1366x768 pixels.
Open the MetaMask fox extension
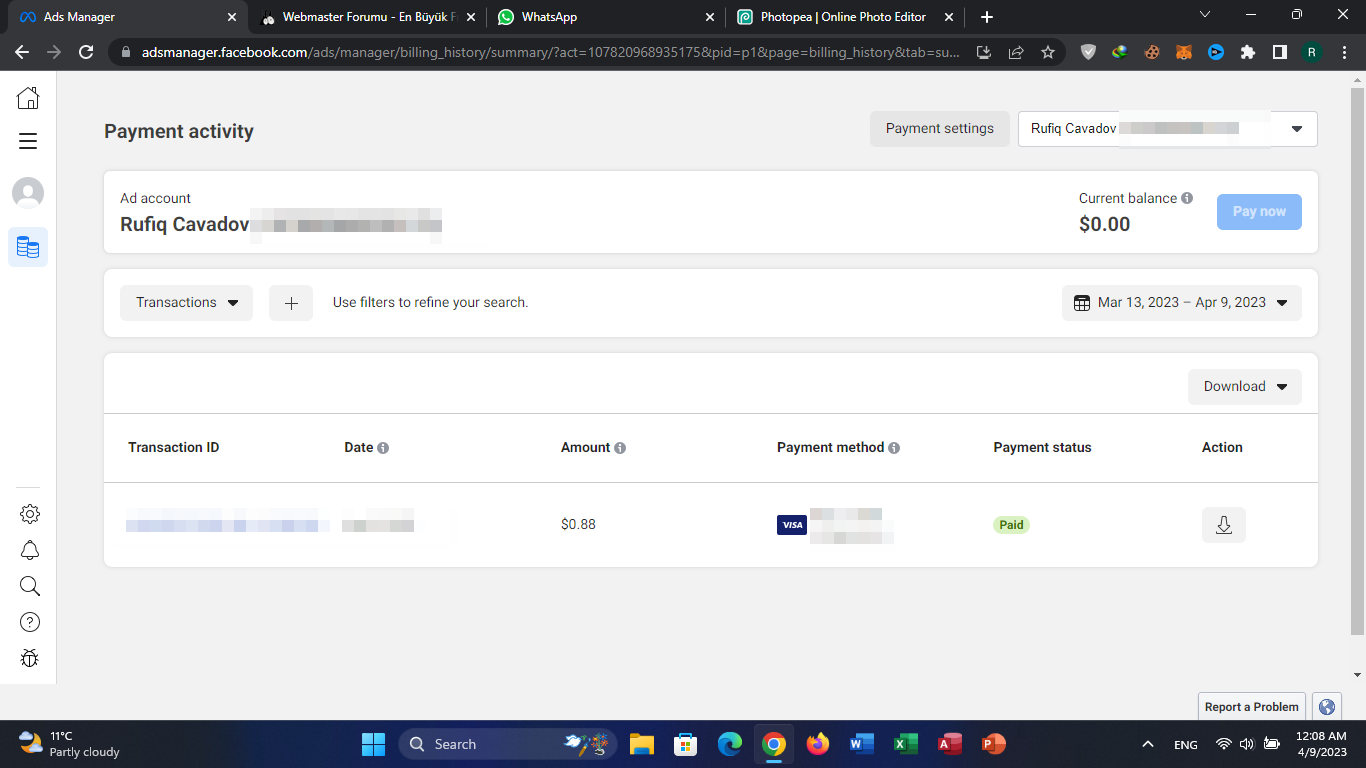coord(1184,52)
